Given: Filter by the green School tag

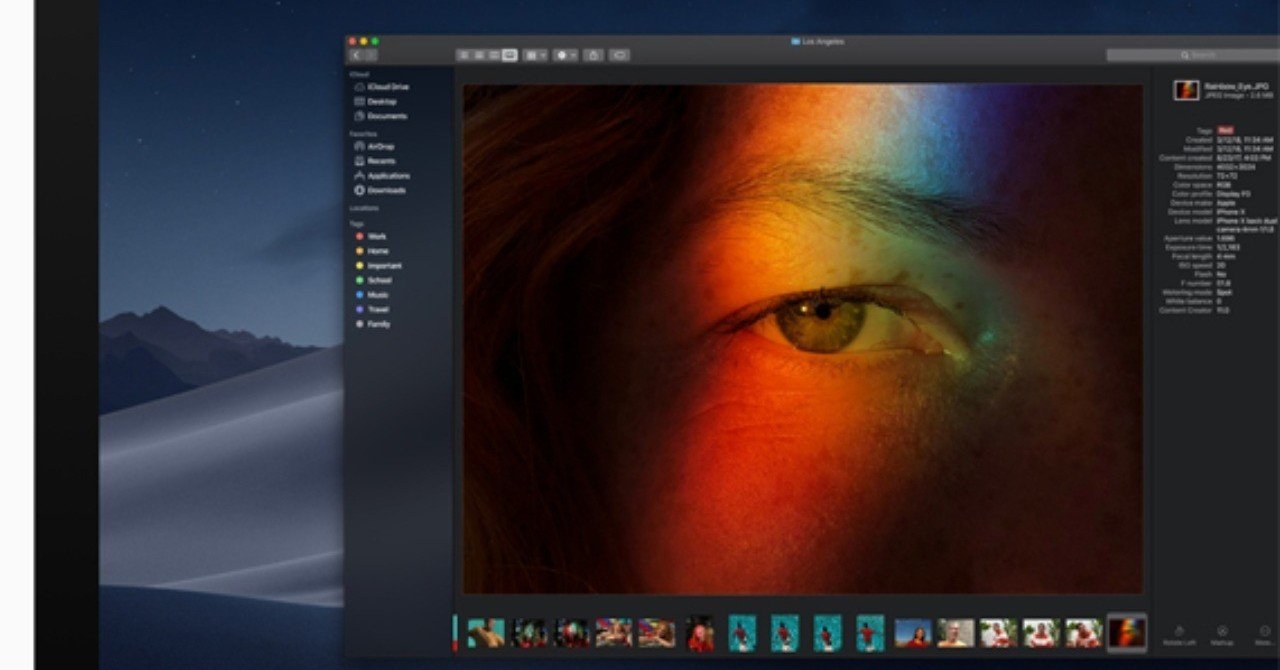Looking at the screenshot, I should [x=374, y=280].
